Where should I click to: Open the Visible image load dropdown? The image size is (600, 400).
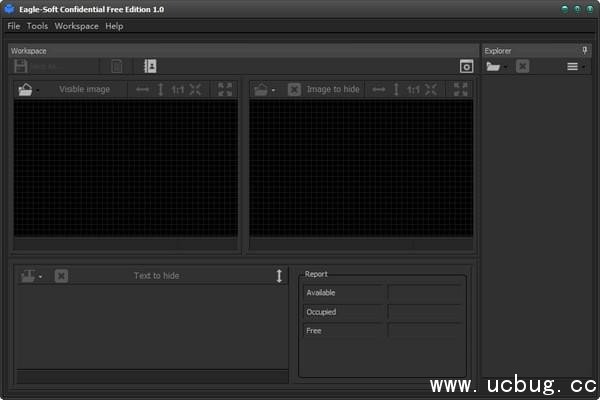coord(29,90)
